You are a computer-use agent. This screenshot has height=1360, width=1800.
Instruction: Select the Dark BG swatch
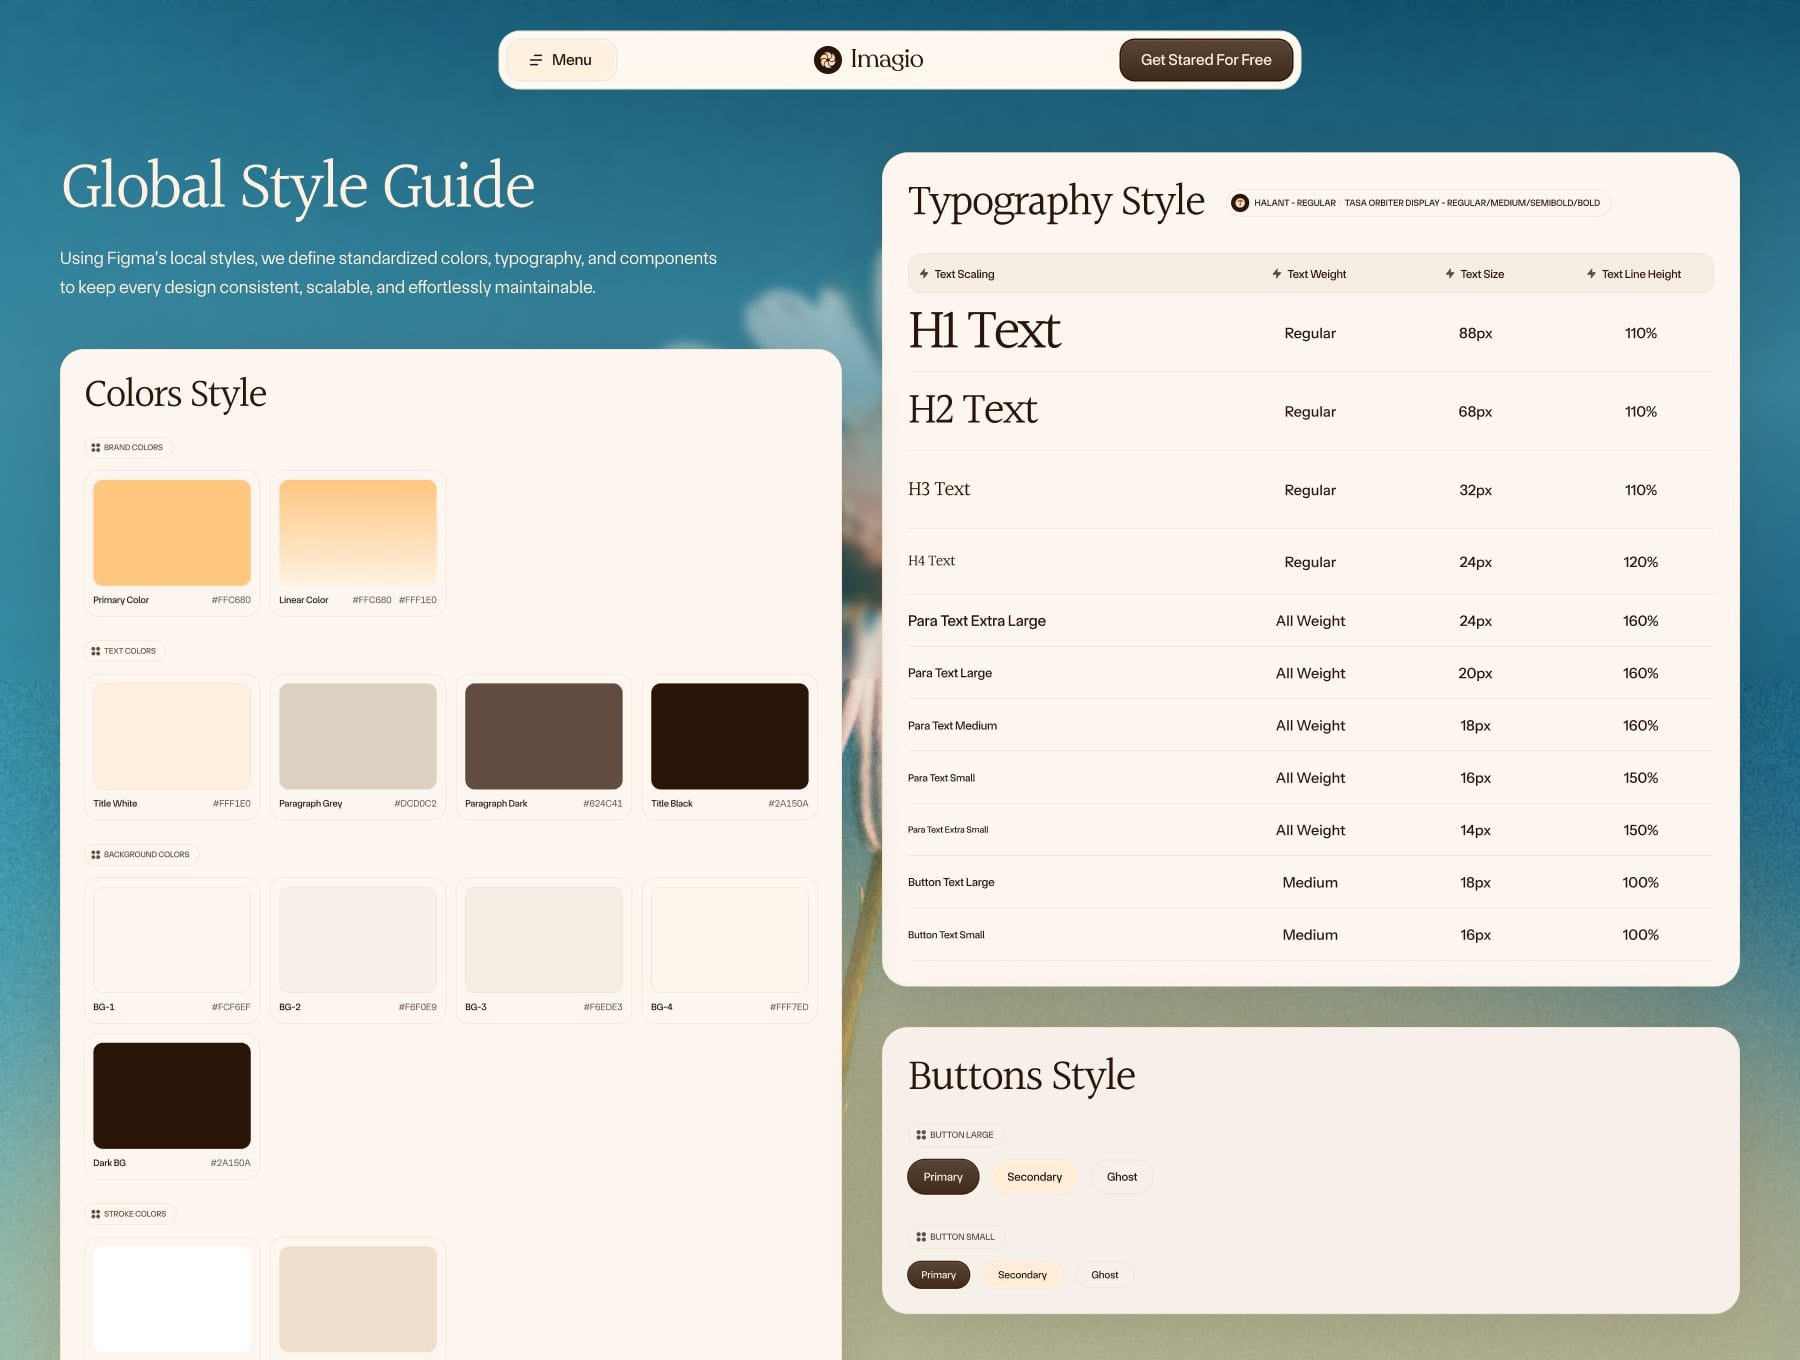coord(172,1096)
